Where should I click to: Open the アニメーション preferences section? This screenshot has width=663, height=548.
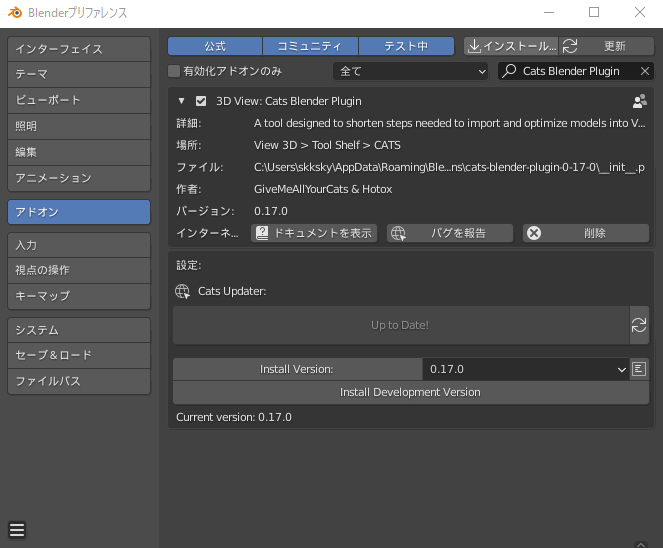(79, 178)
